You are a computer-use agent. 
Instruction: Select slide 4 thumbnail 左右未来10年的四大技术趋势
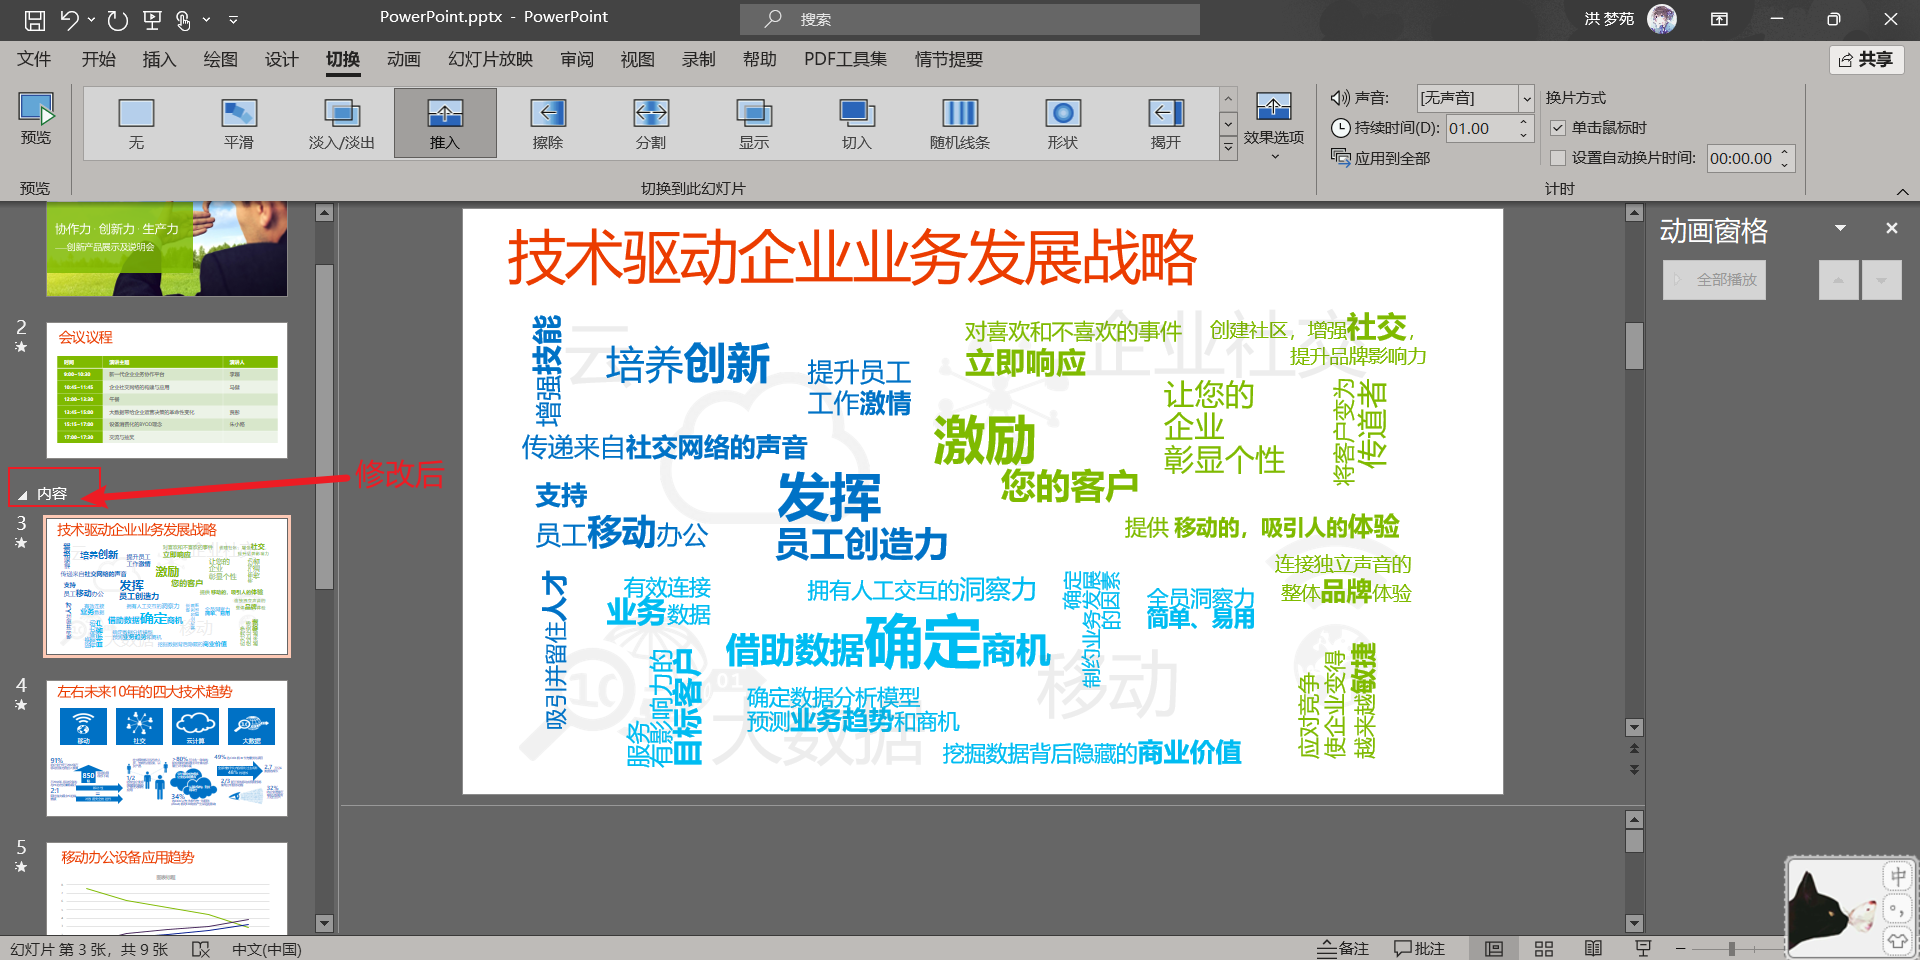tap(167, 749)
